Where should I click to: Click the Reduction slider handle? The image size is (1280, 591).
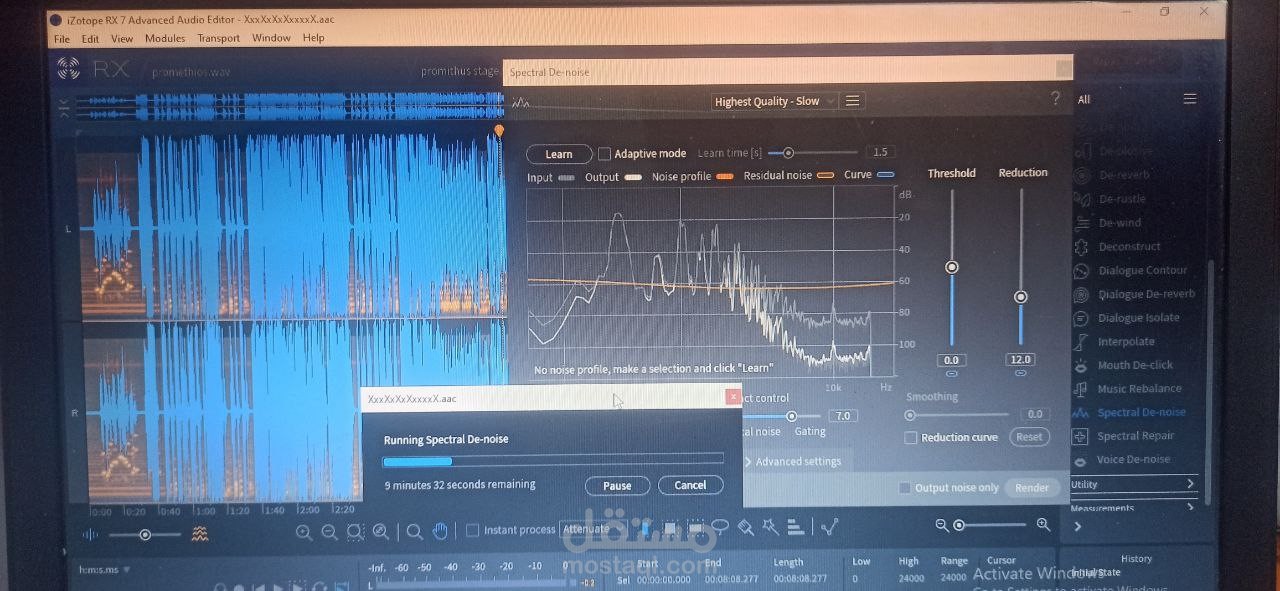pos(1020,297)
